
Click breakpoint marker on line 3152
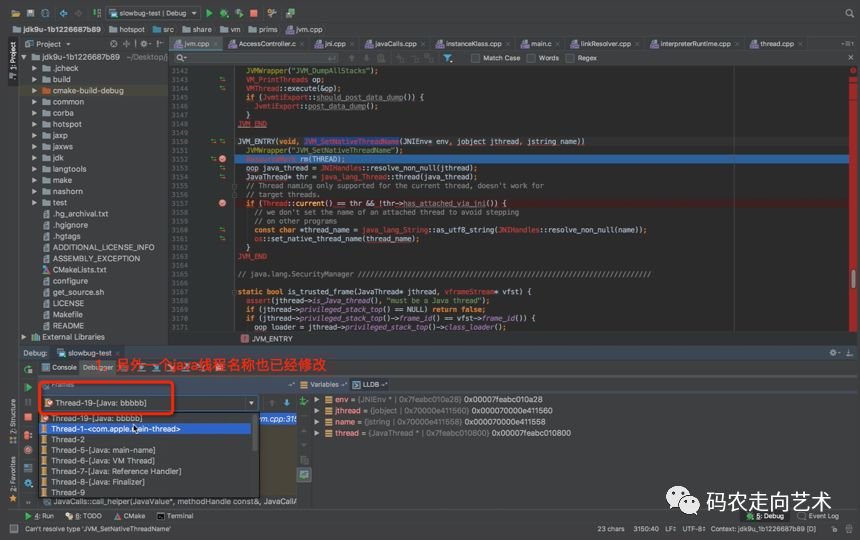point(222,159)
